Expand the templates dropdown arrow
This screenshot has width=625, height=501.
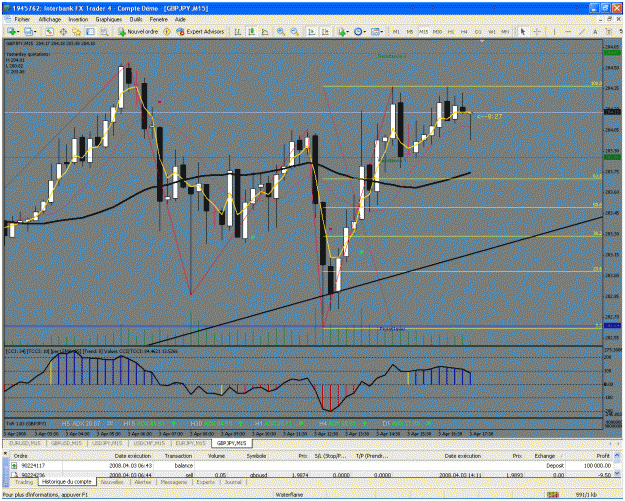tap(381, 31)
